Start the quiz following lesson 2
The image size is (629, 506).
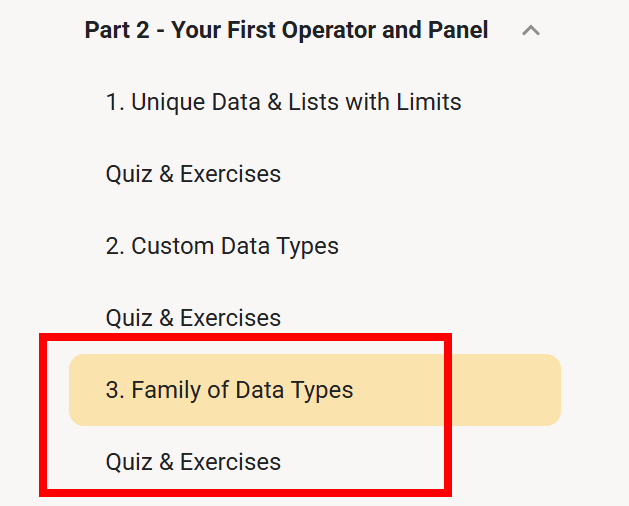tap(193, 318)
